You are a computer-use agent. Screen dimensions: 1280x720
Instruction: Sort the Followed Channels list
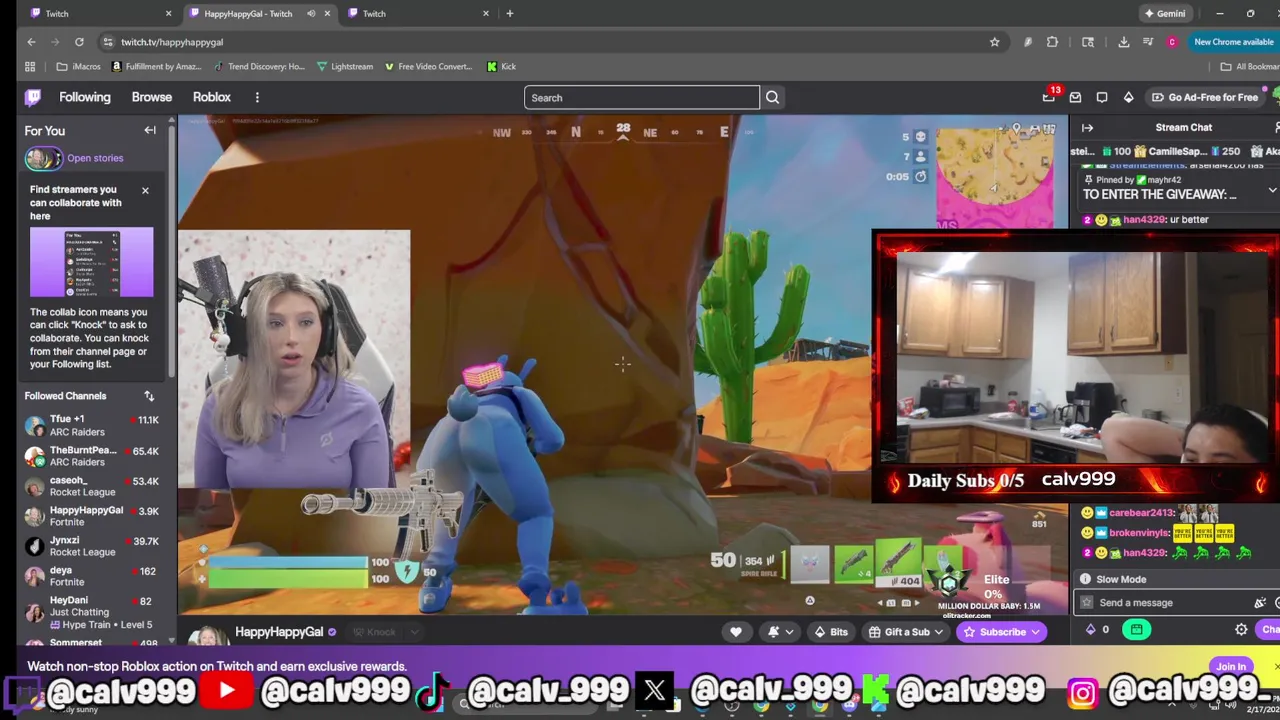pos(149,396)
